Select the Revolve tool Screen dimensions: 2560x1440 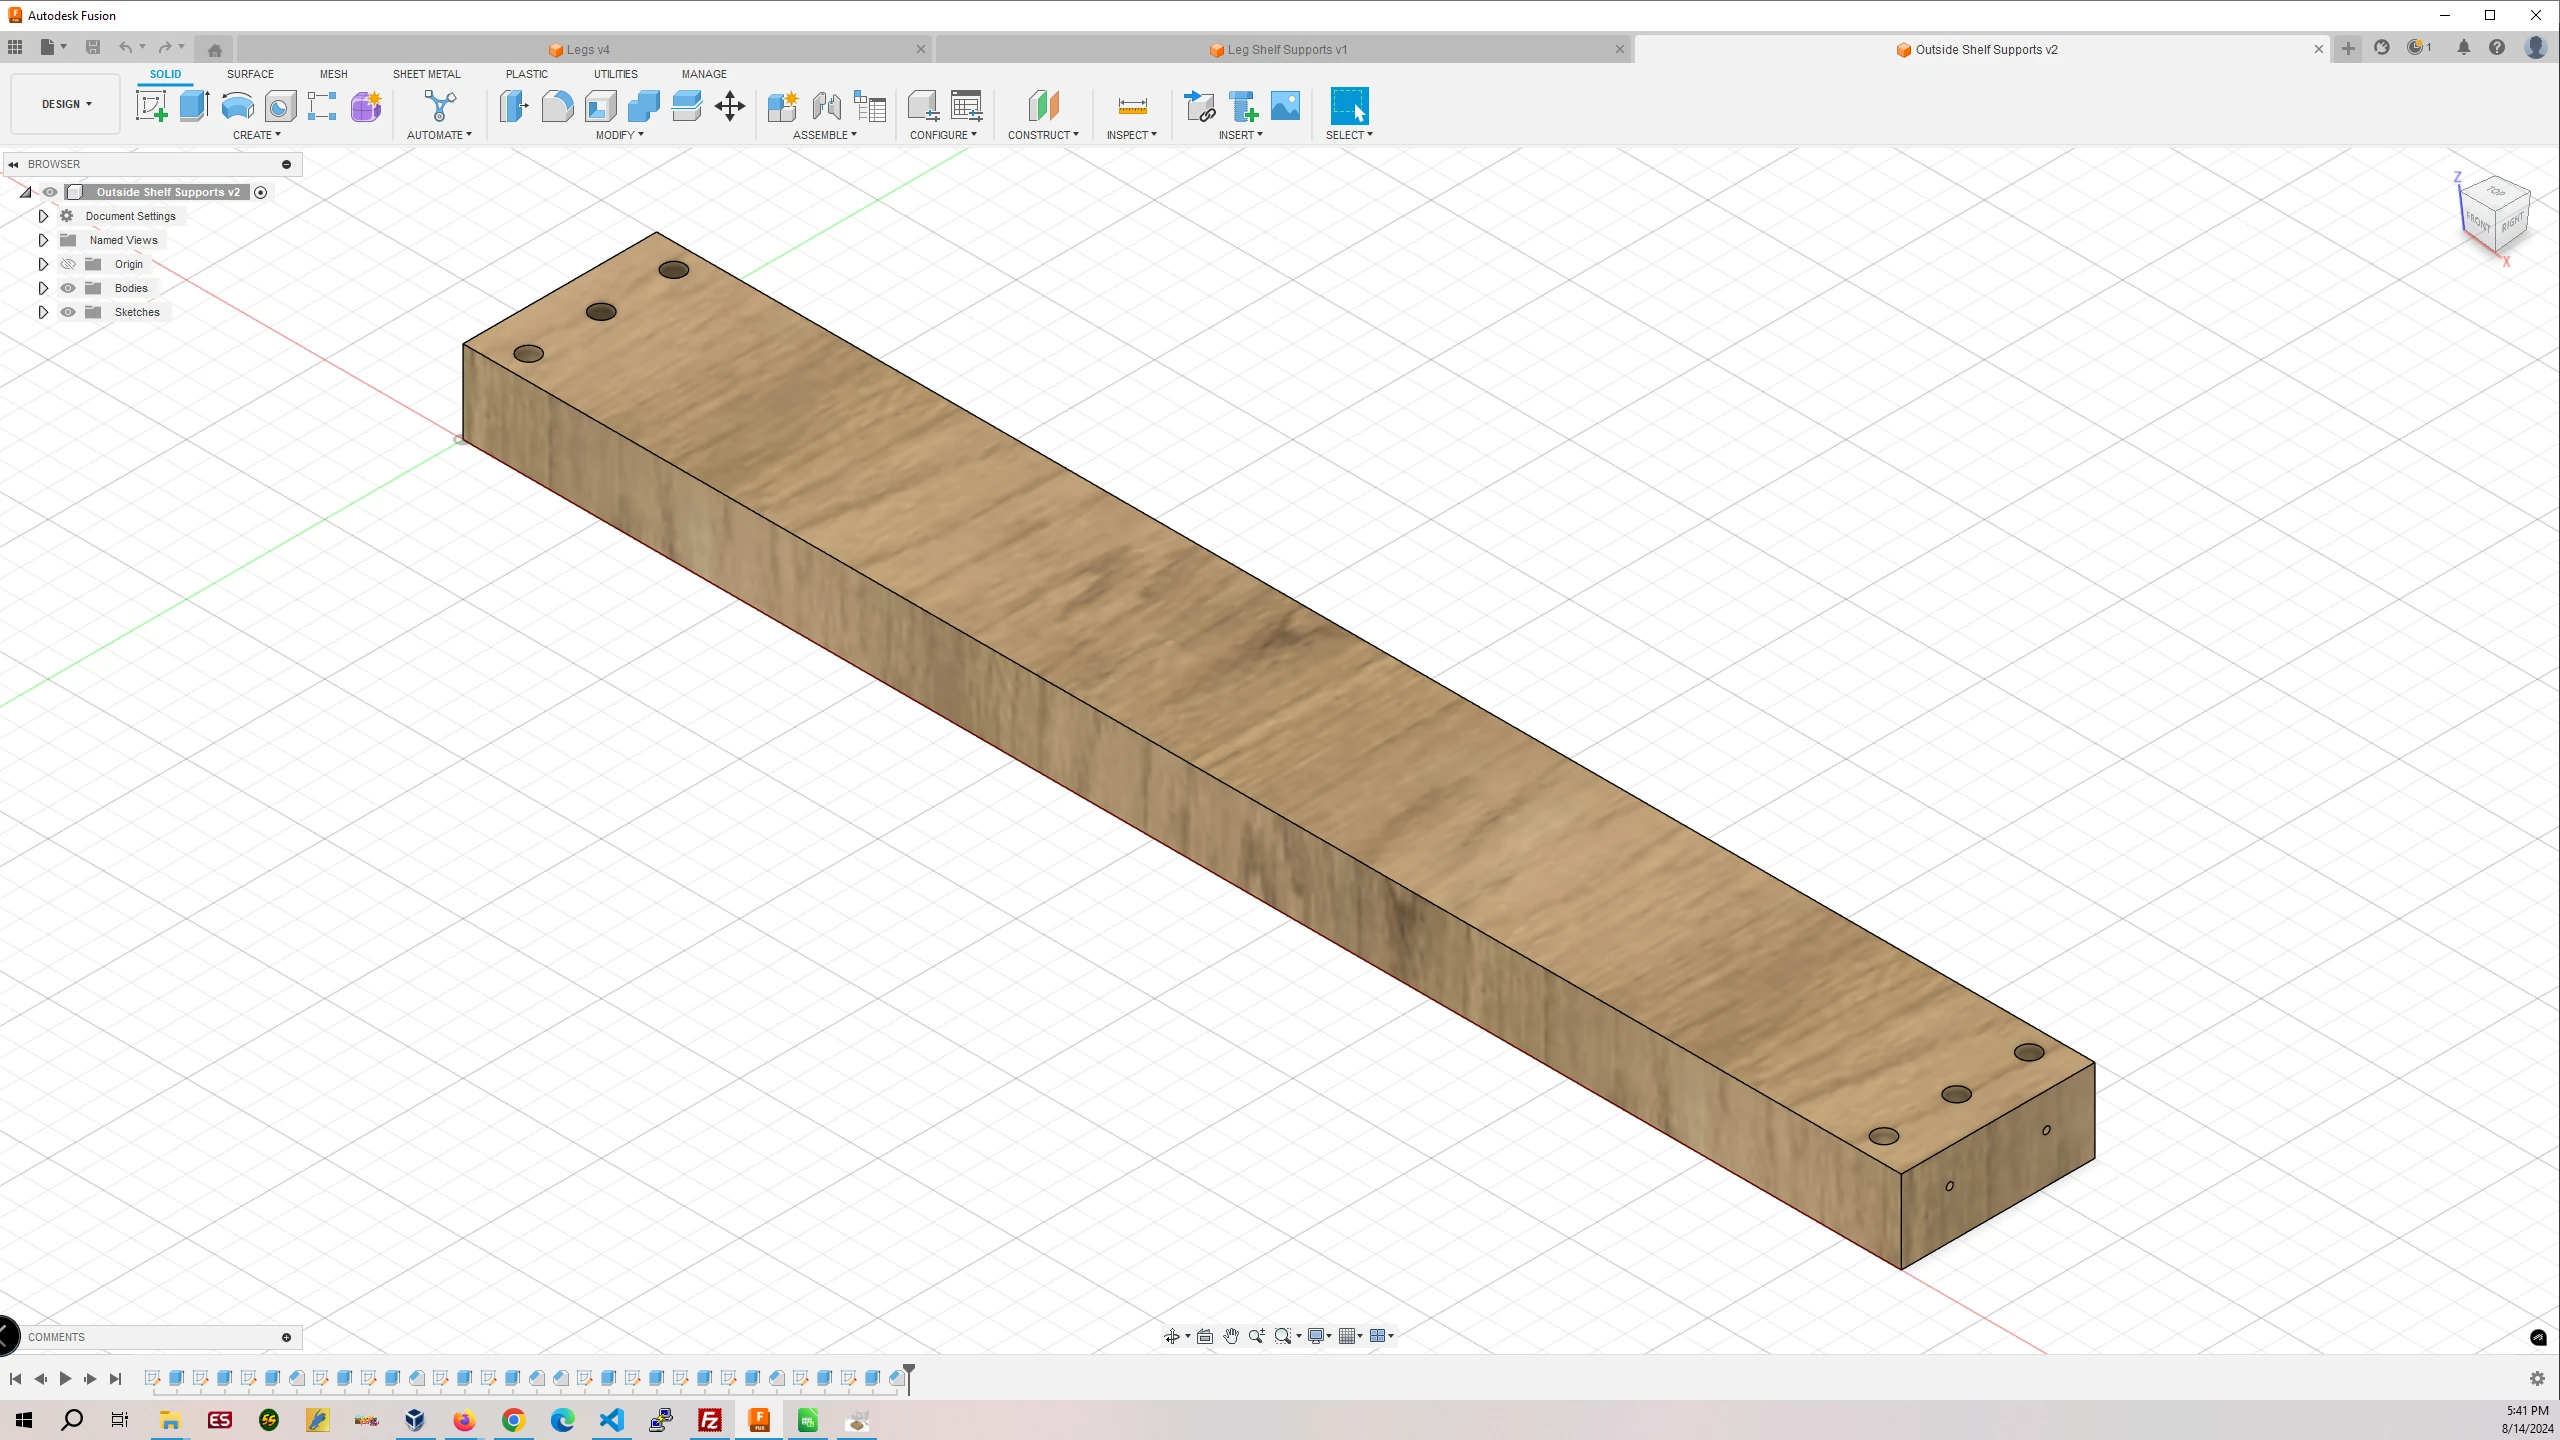click(x=237, y=106)
